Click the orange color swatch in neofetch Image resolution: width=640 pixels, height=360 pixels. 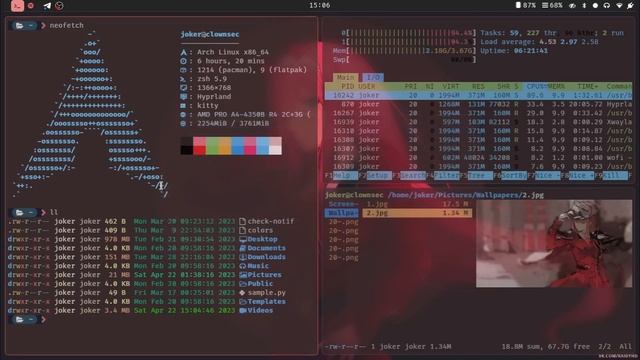[x=224, y=146]
